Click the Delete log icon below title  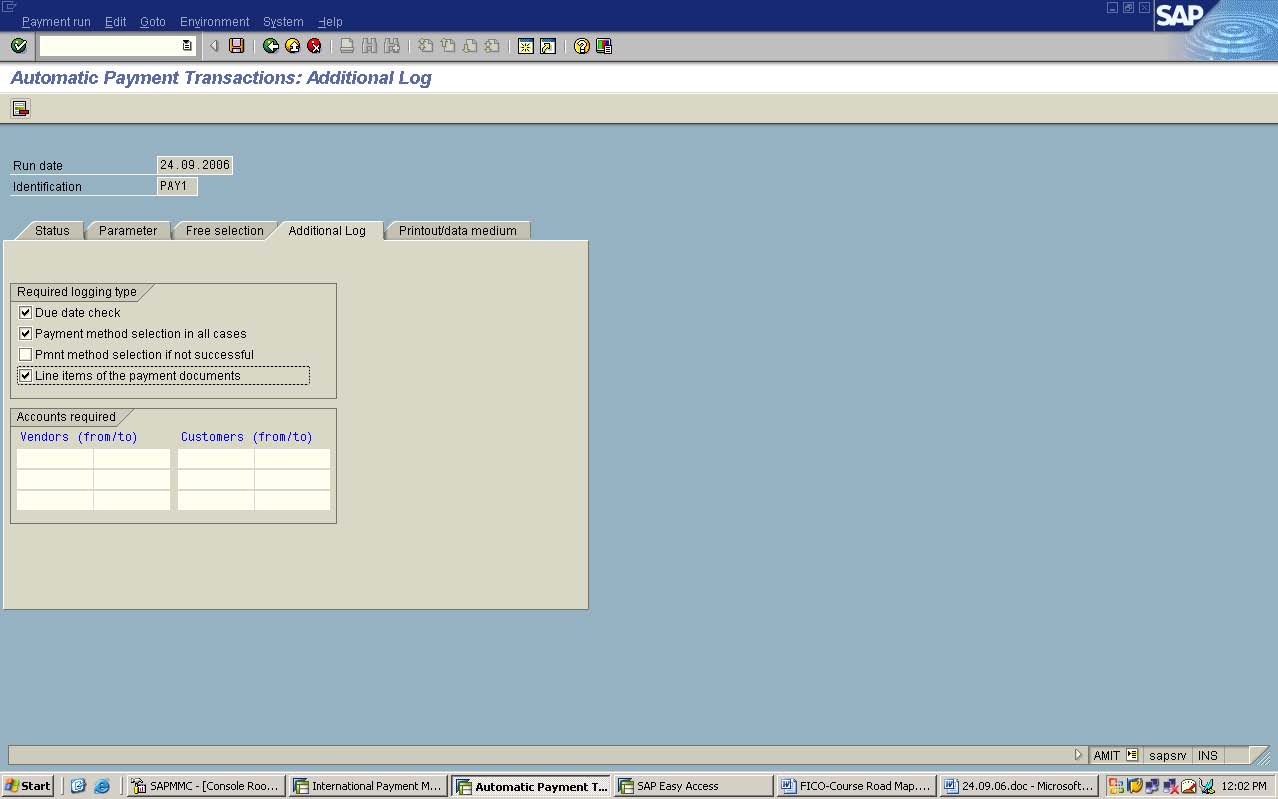(x=20, y=108)
